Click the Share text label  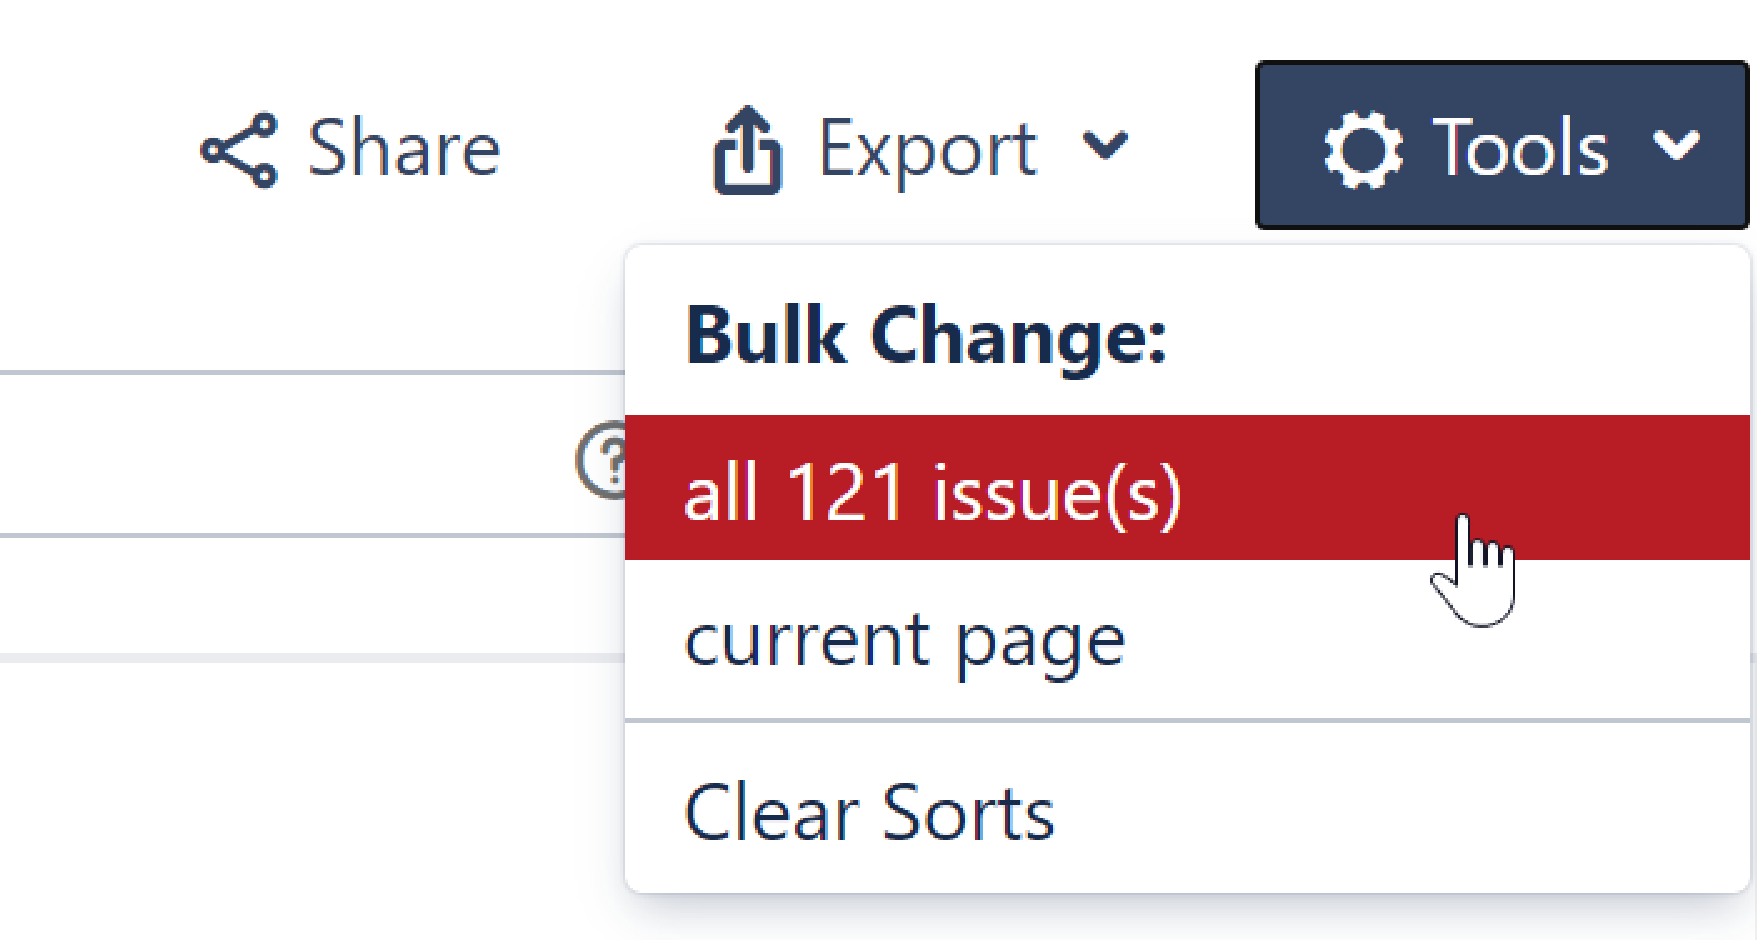(404, 148)
